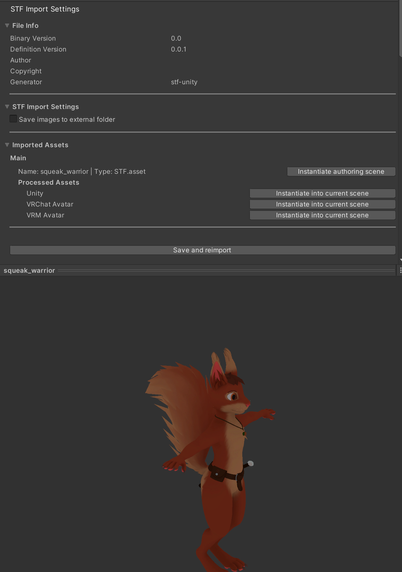This screenshot has height=572, width=402.
Task: Select Generator value stf-unity
Action: point(184,82)
